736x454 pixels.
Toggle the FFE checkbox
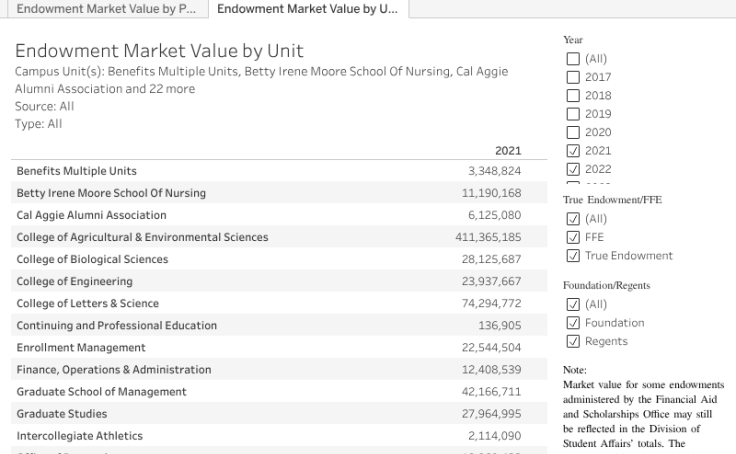click(572, 237)
